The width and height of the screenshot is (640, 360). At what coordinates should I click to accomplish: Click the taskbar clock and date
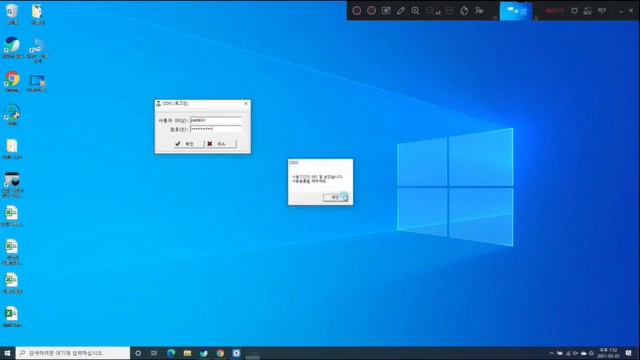[x=608, y=353]
